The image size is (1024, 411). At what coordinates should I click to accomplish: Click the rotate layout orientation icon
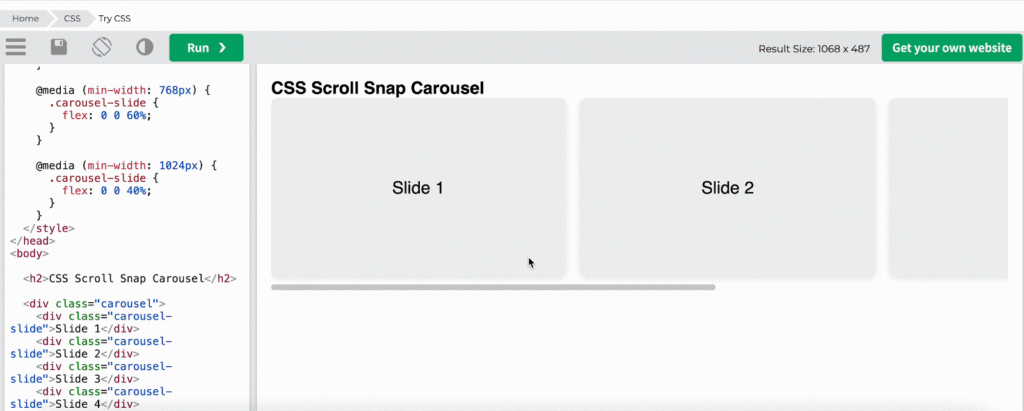pos(101,47)
